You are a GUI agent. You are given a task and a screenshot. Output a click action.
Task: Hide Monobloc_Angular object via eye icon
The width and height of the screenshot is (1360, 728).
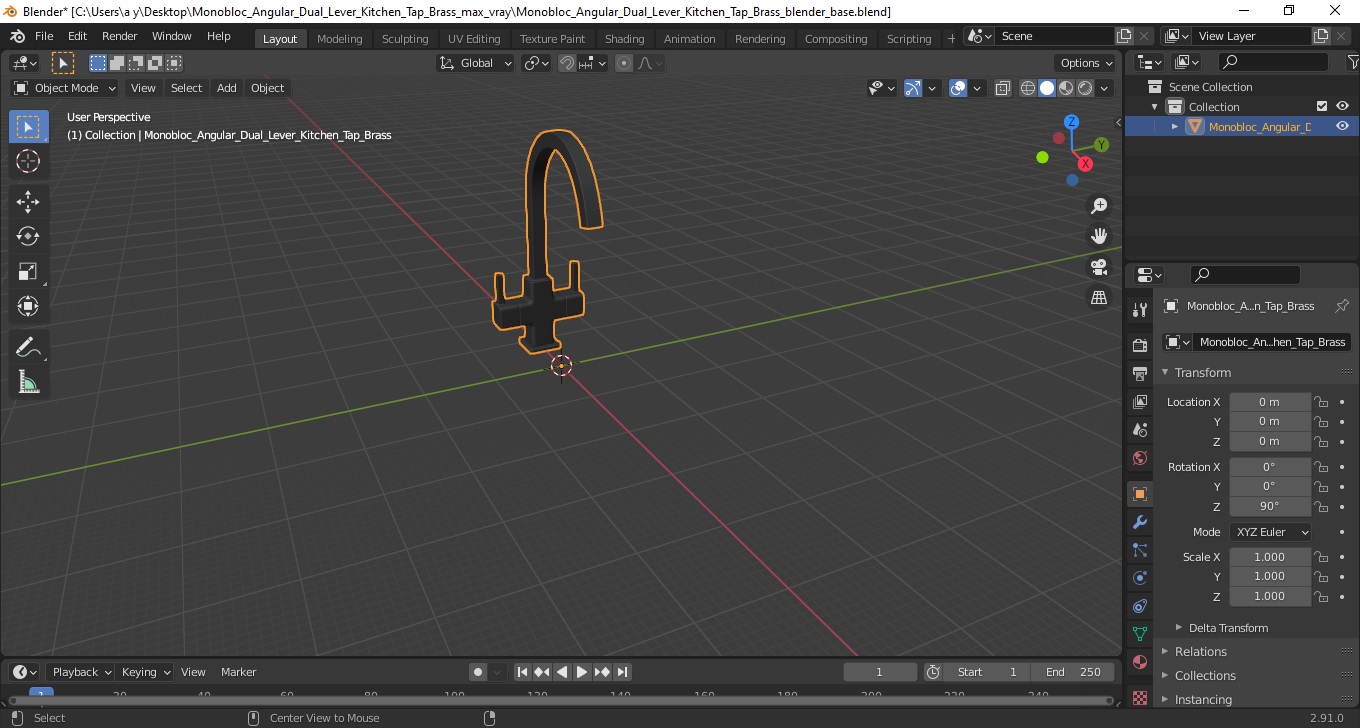pyautogui.click(x=1342, y=126)
